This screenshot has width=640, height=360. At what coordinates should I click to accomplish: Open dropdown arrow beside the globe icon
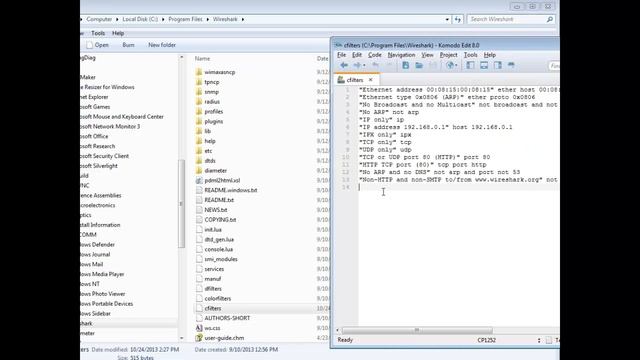(x=456, y=66)
